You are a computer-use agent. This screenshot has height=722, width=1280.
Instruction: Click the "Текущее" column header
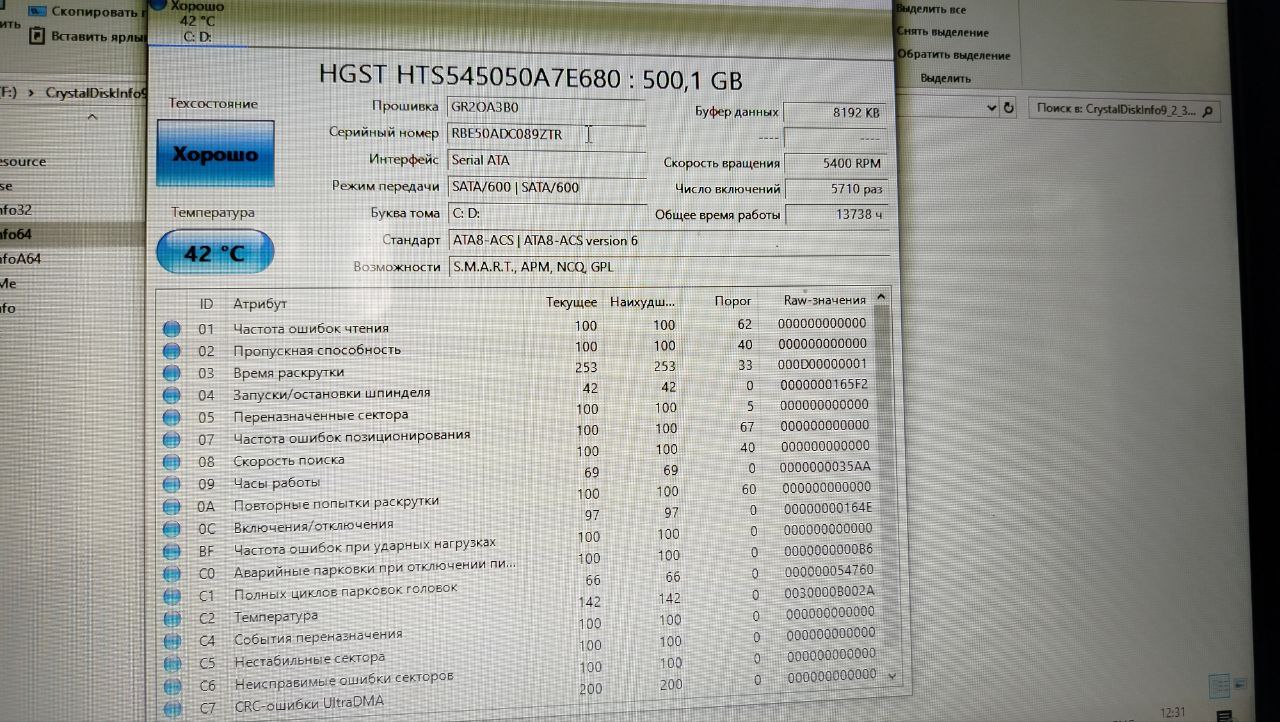coord(571,302)
